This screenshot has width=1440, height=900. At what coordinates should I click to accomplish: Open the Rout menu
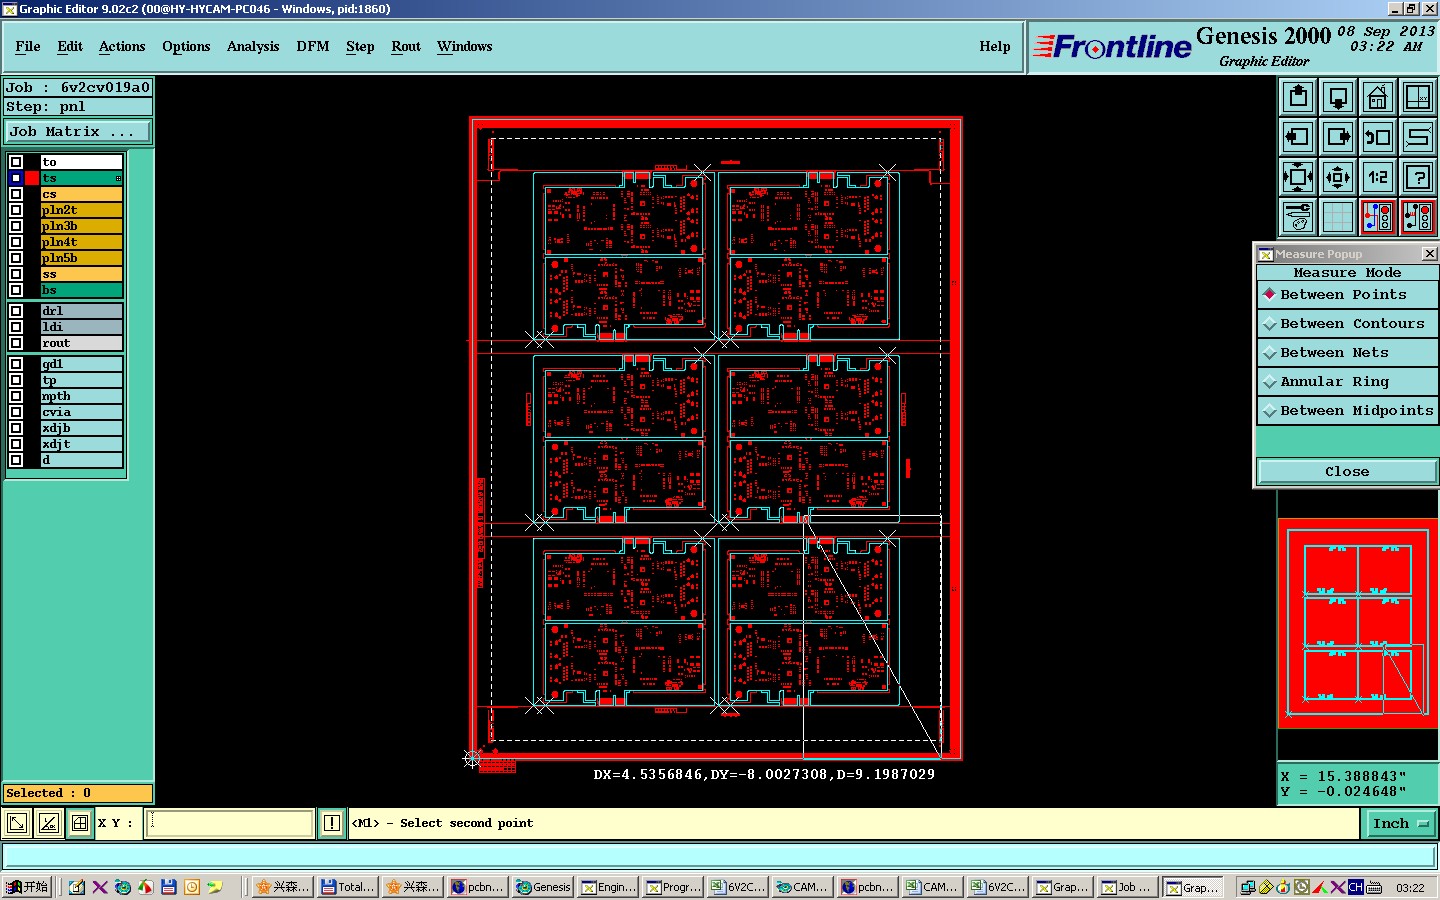click(406, 46)
